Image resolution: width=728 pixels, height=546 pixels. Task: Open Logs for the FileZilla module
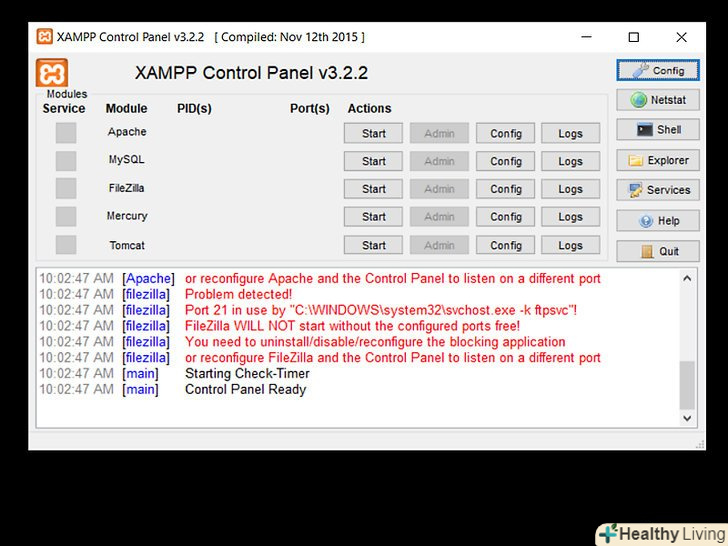coord(571,189)
